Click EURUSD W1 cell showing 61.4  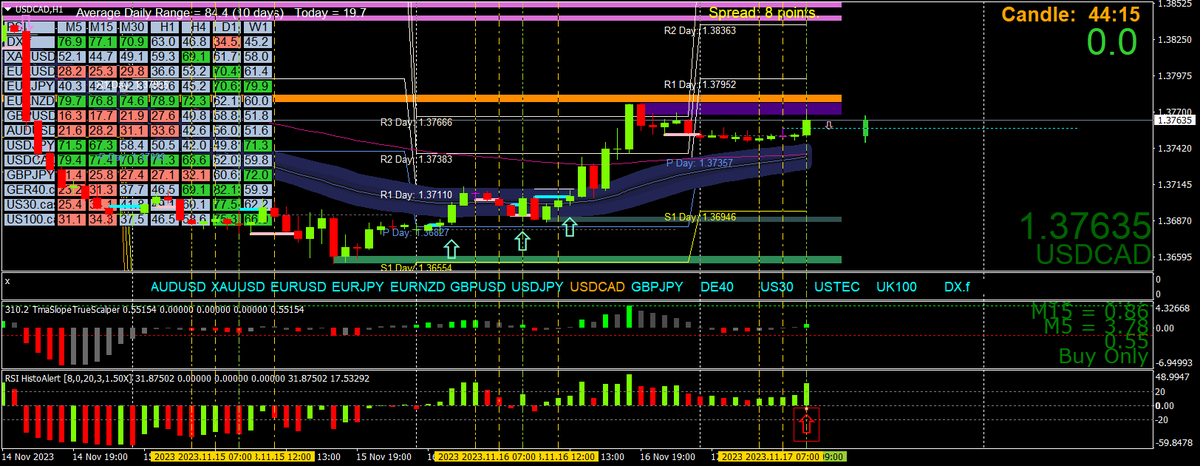[256, 71]
